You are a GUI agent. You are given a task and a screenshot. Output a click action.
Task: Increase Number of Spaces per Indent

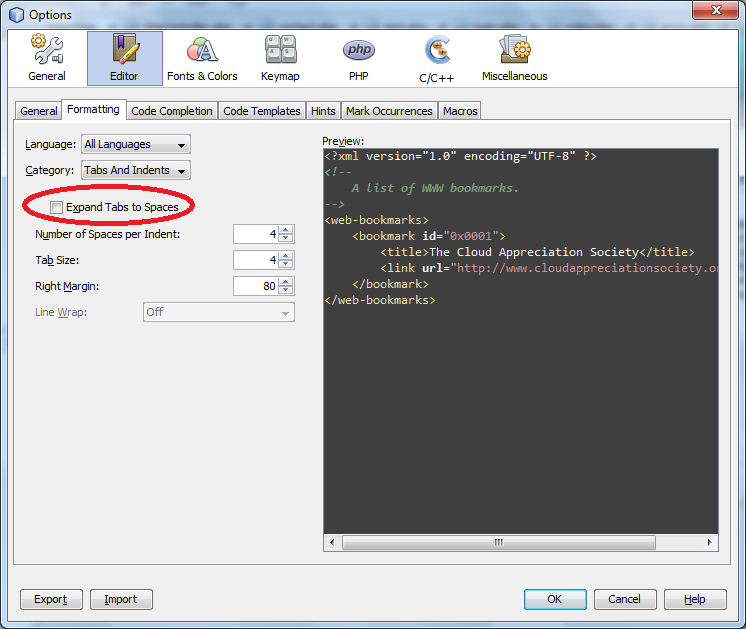[x=285, y=230]
